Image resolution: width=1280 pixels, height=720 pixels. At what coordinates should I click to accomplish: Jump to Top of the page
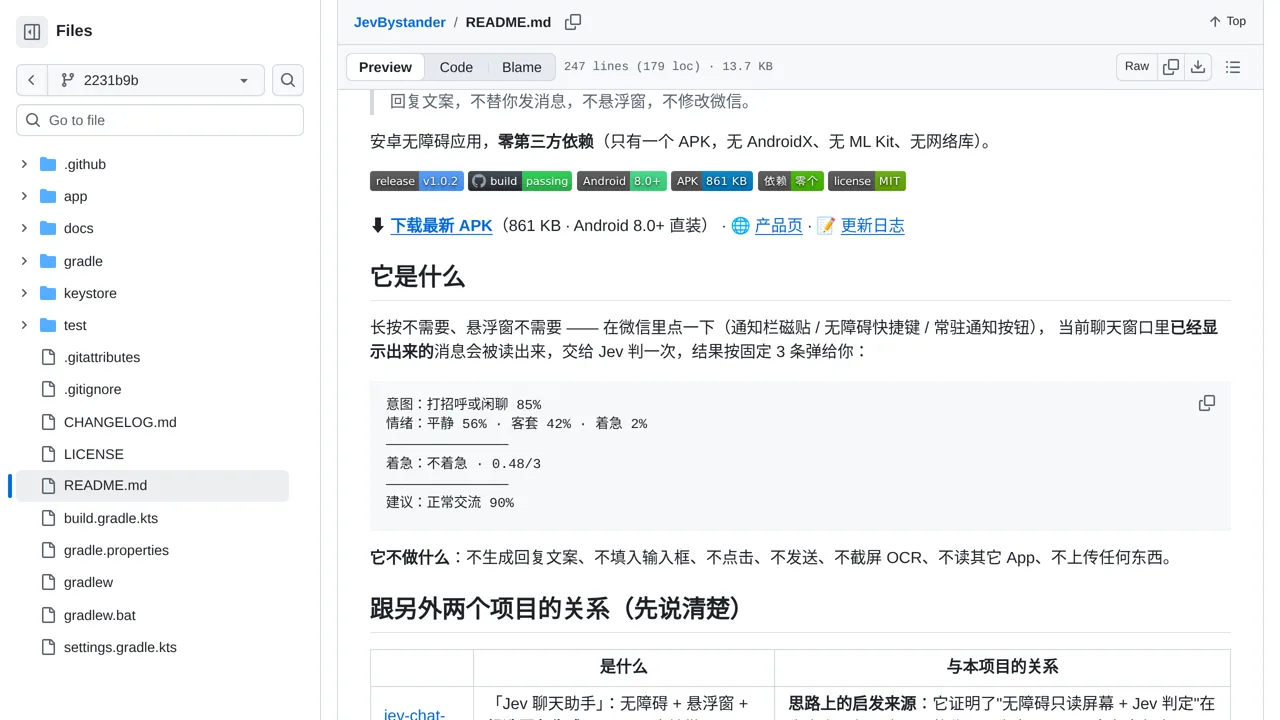[x=1227, y=21]
